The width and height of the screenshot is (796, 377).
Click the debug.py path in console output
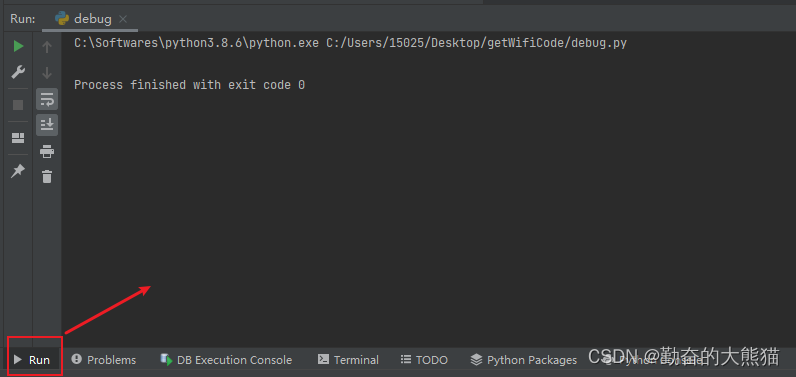tap(476, 43)
